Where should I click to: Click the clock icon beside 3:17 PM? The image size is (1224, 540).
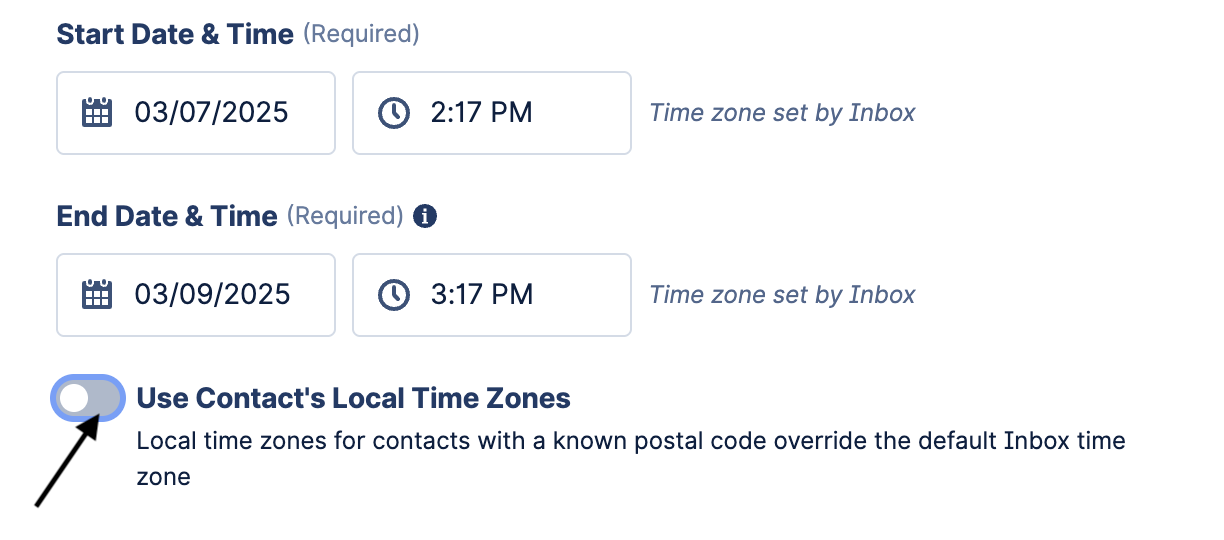click(394, 295)
